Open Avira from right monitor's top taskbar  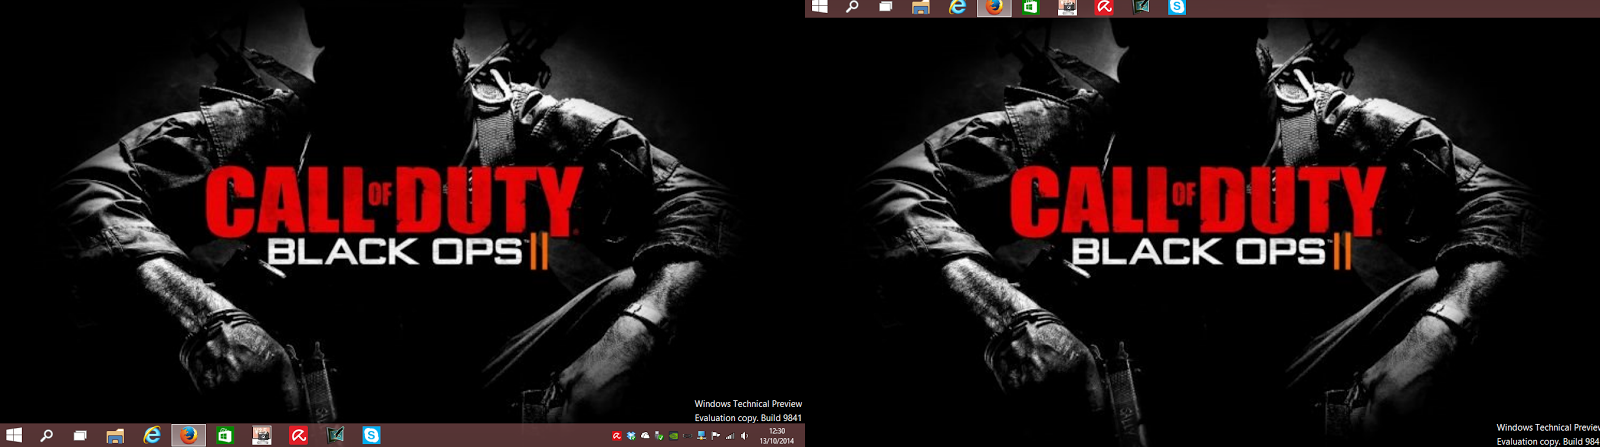coord(1104,7)
